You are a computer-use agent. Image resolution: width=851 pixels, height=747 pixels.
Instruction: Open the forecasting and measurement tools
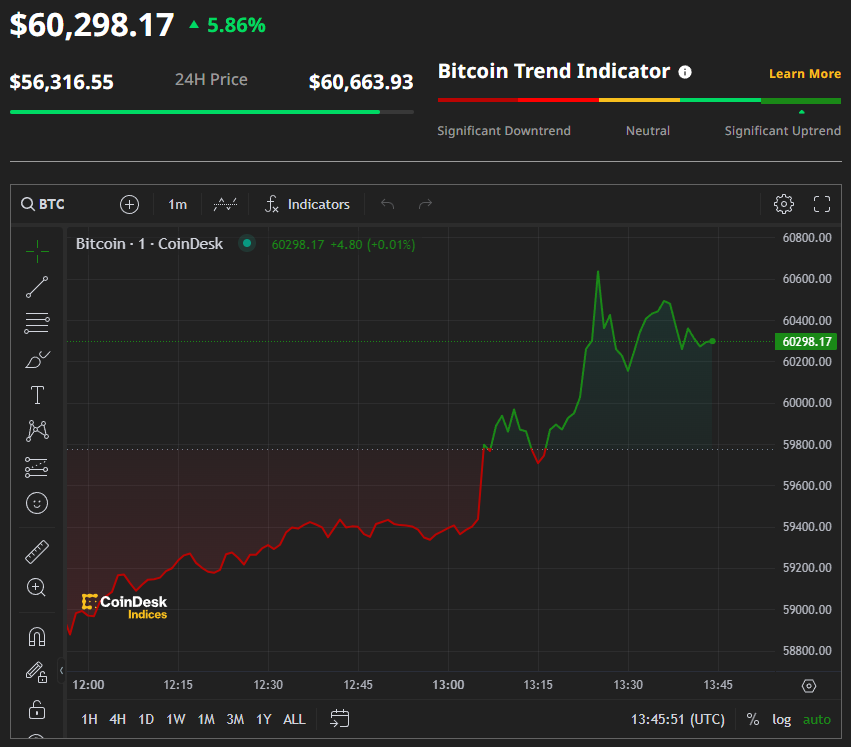click(37, 467)
